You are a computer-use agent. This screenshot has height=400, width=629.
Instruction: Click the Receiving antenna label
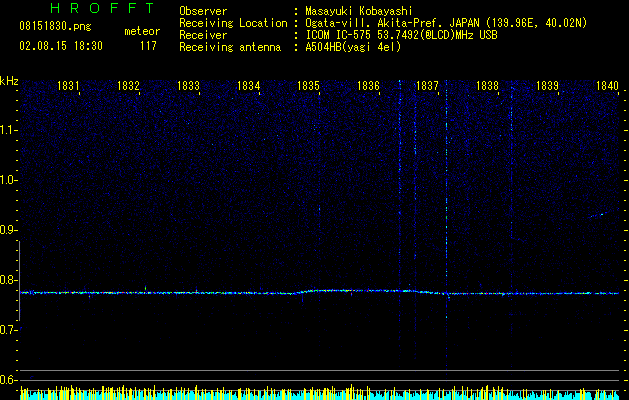point(230,47)
